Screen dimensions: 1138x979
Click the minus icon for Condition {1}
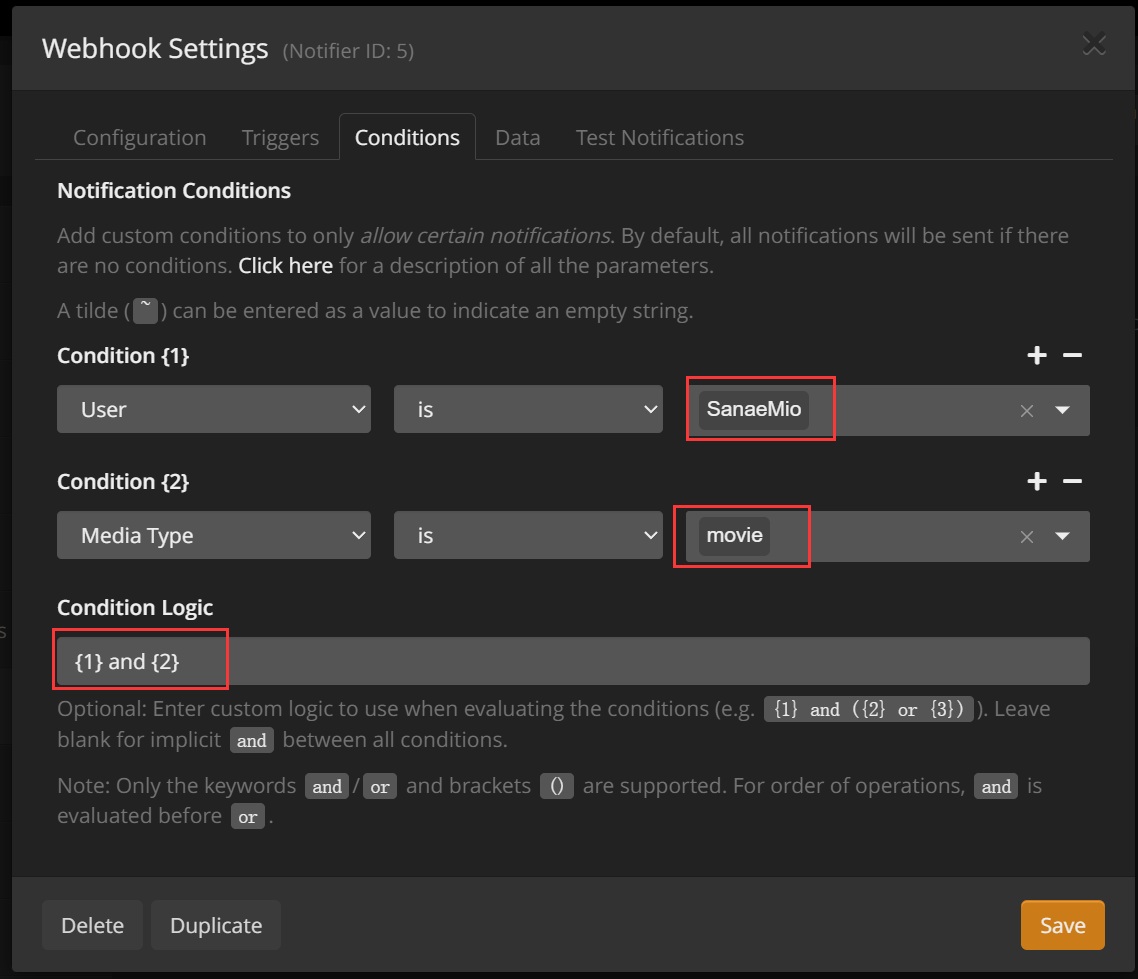[1072, 356]
